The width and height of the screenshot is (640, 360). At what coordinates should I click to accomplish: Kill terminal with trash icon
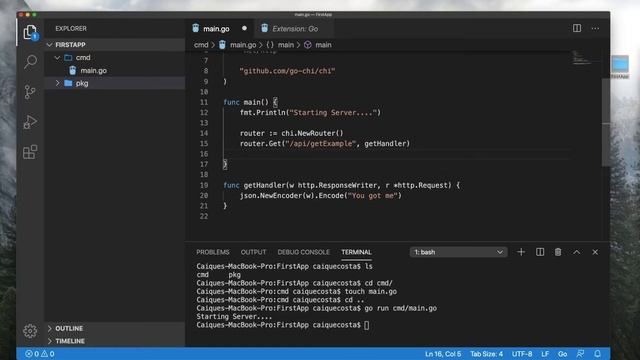click(x=558, y=252)
